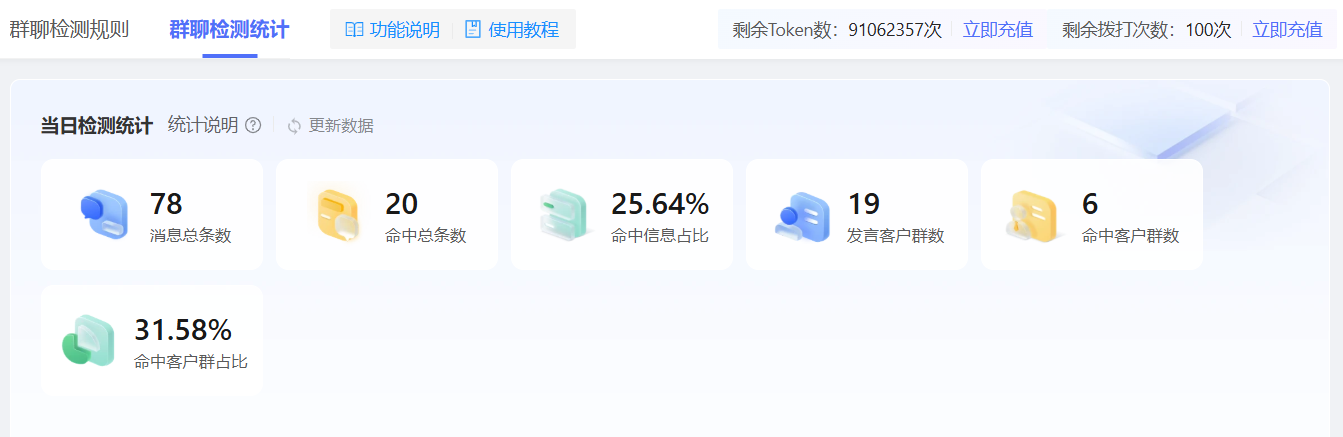
Task: Click the 消息总条数 chat bubble icon
Action: [x=103, y=214]
